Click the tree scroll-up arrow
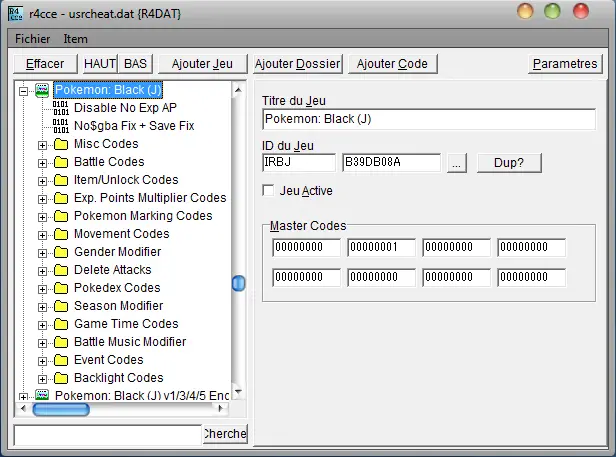Screen dimensions: 616x457 click(238, 90)
